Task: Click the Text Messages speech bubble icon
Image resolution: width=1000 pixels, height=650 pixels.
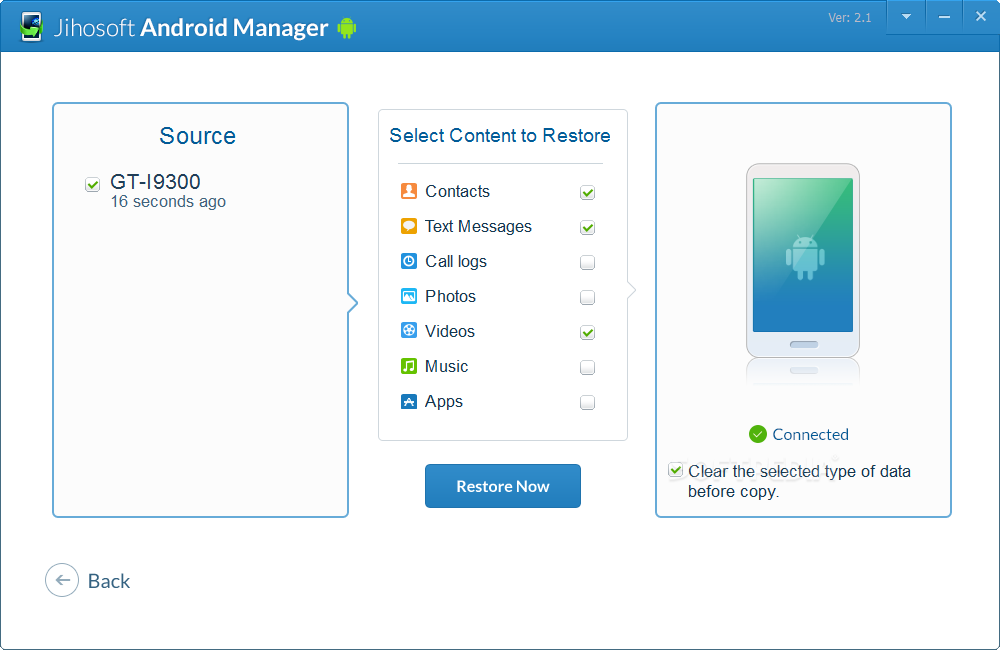Action: 409,226
